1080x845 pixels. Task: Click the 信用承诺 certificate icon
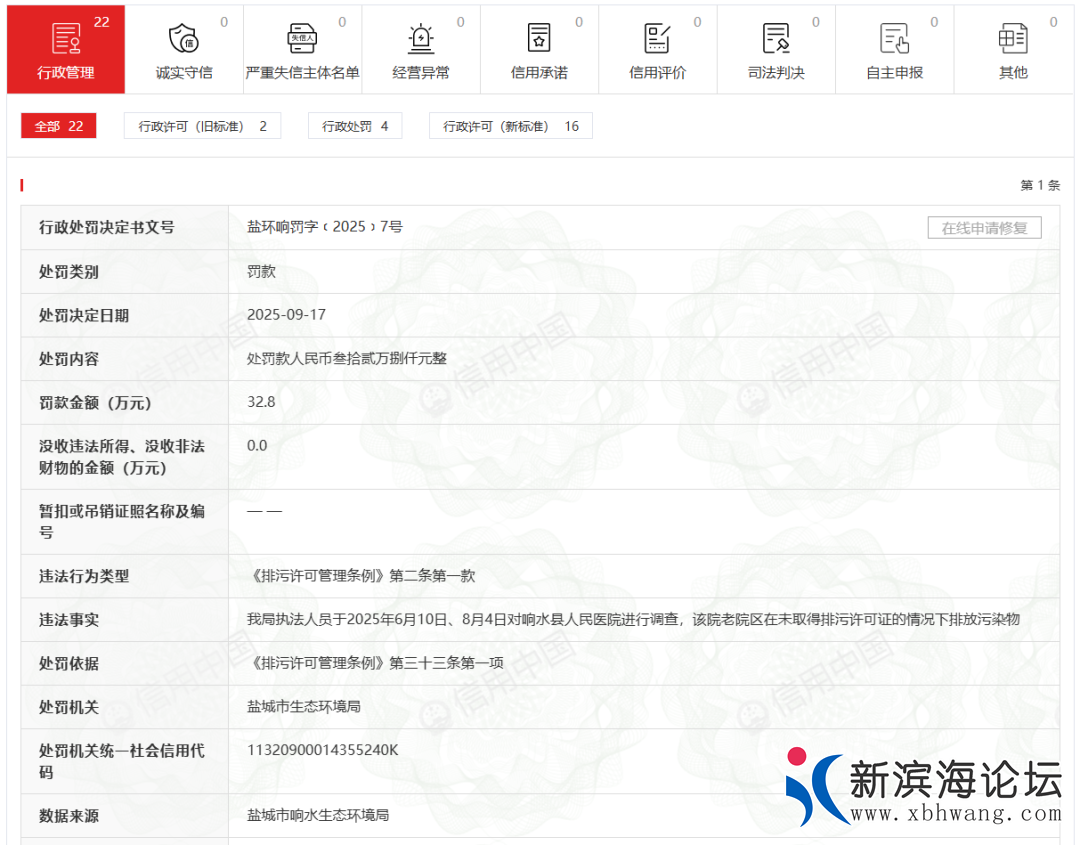pos(539,38)
